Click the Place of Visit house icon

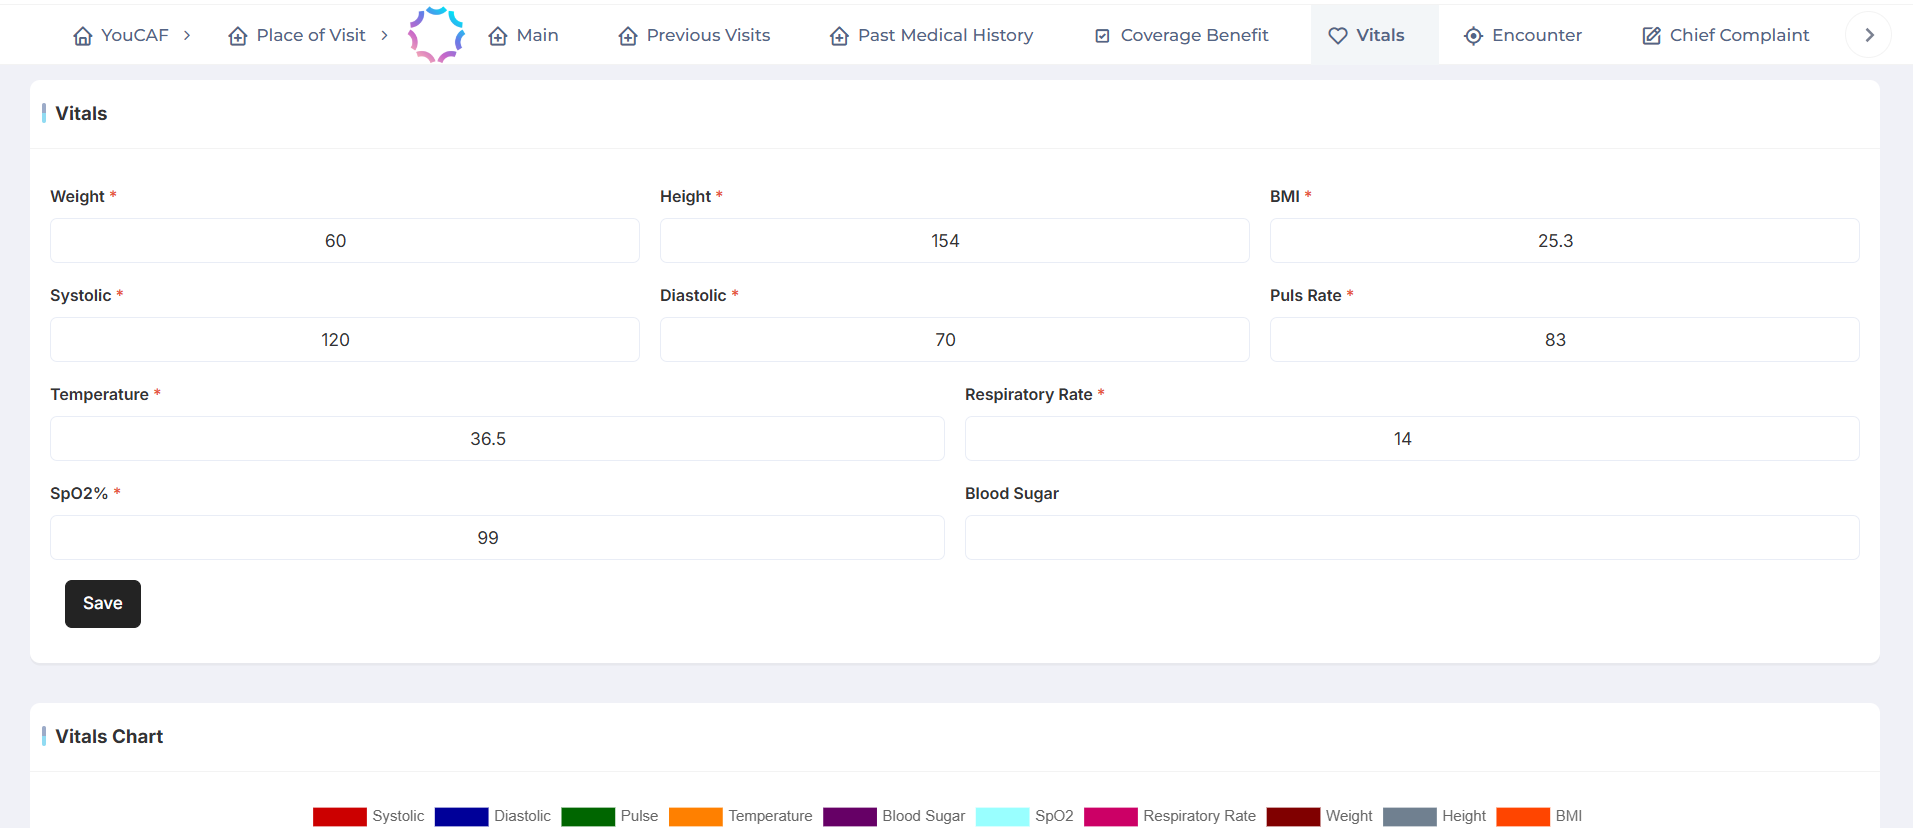tap(238, 36)
